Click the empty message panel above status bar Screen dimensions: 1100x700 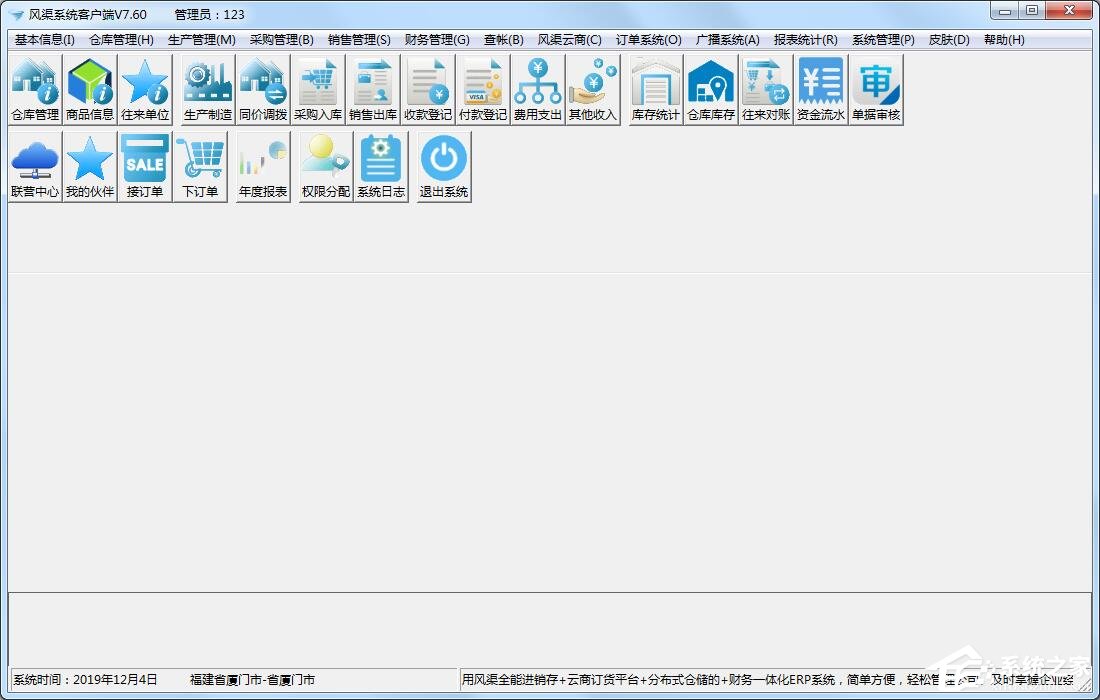(550, 627)
